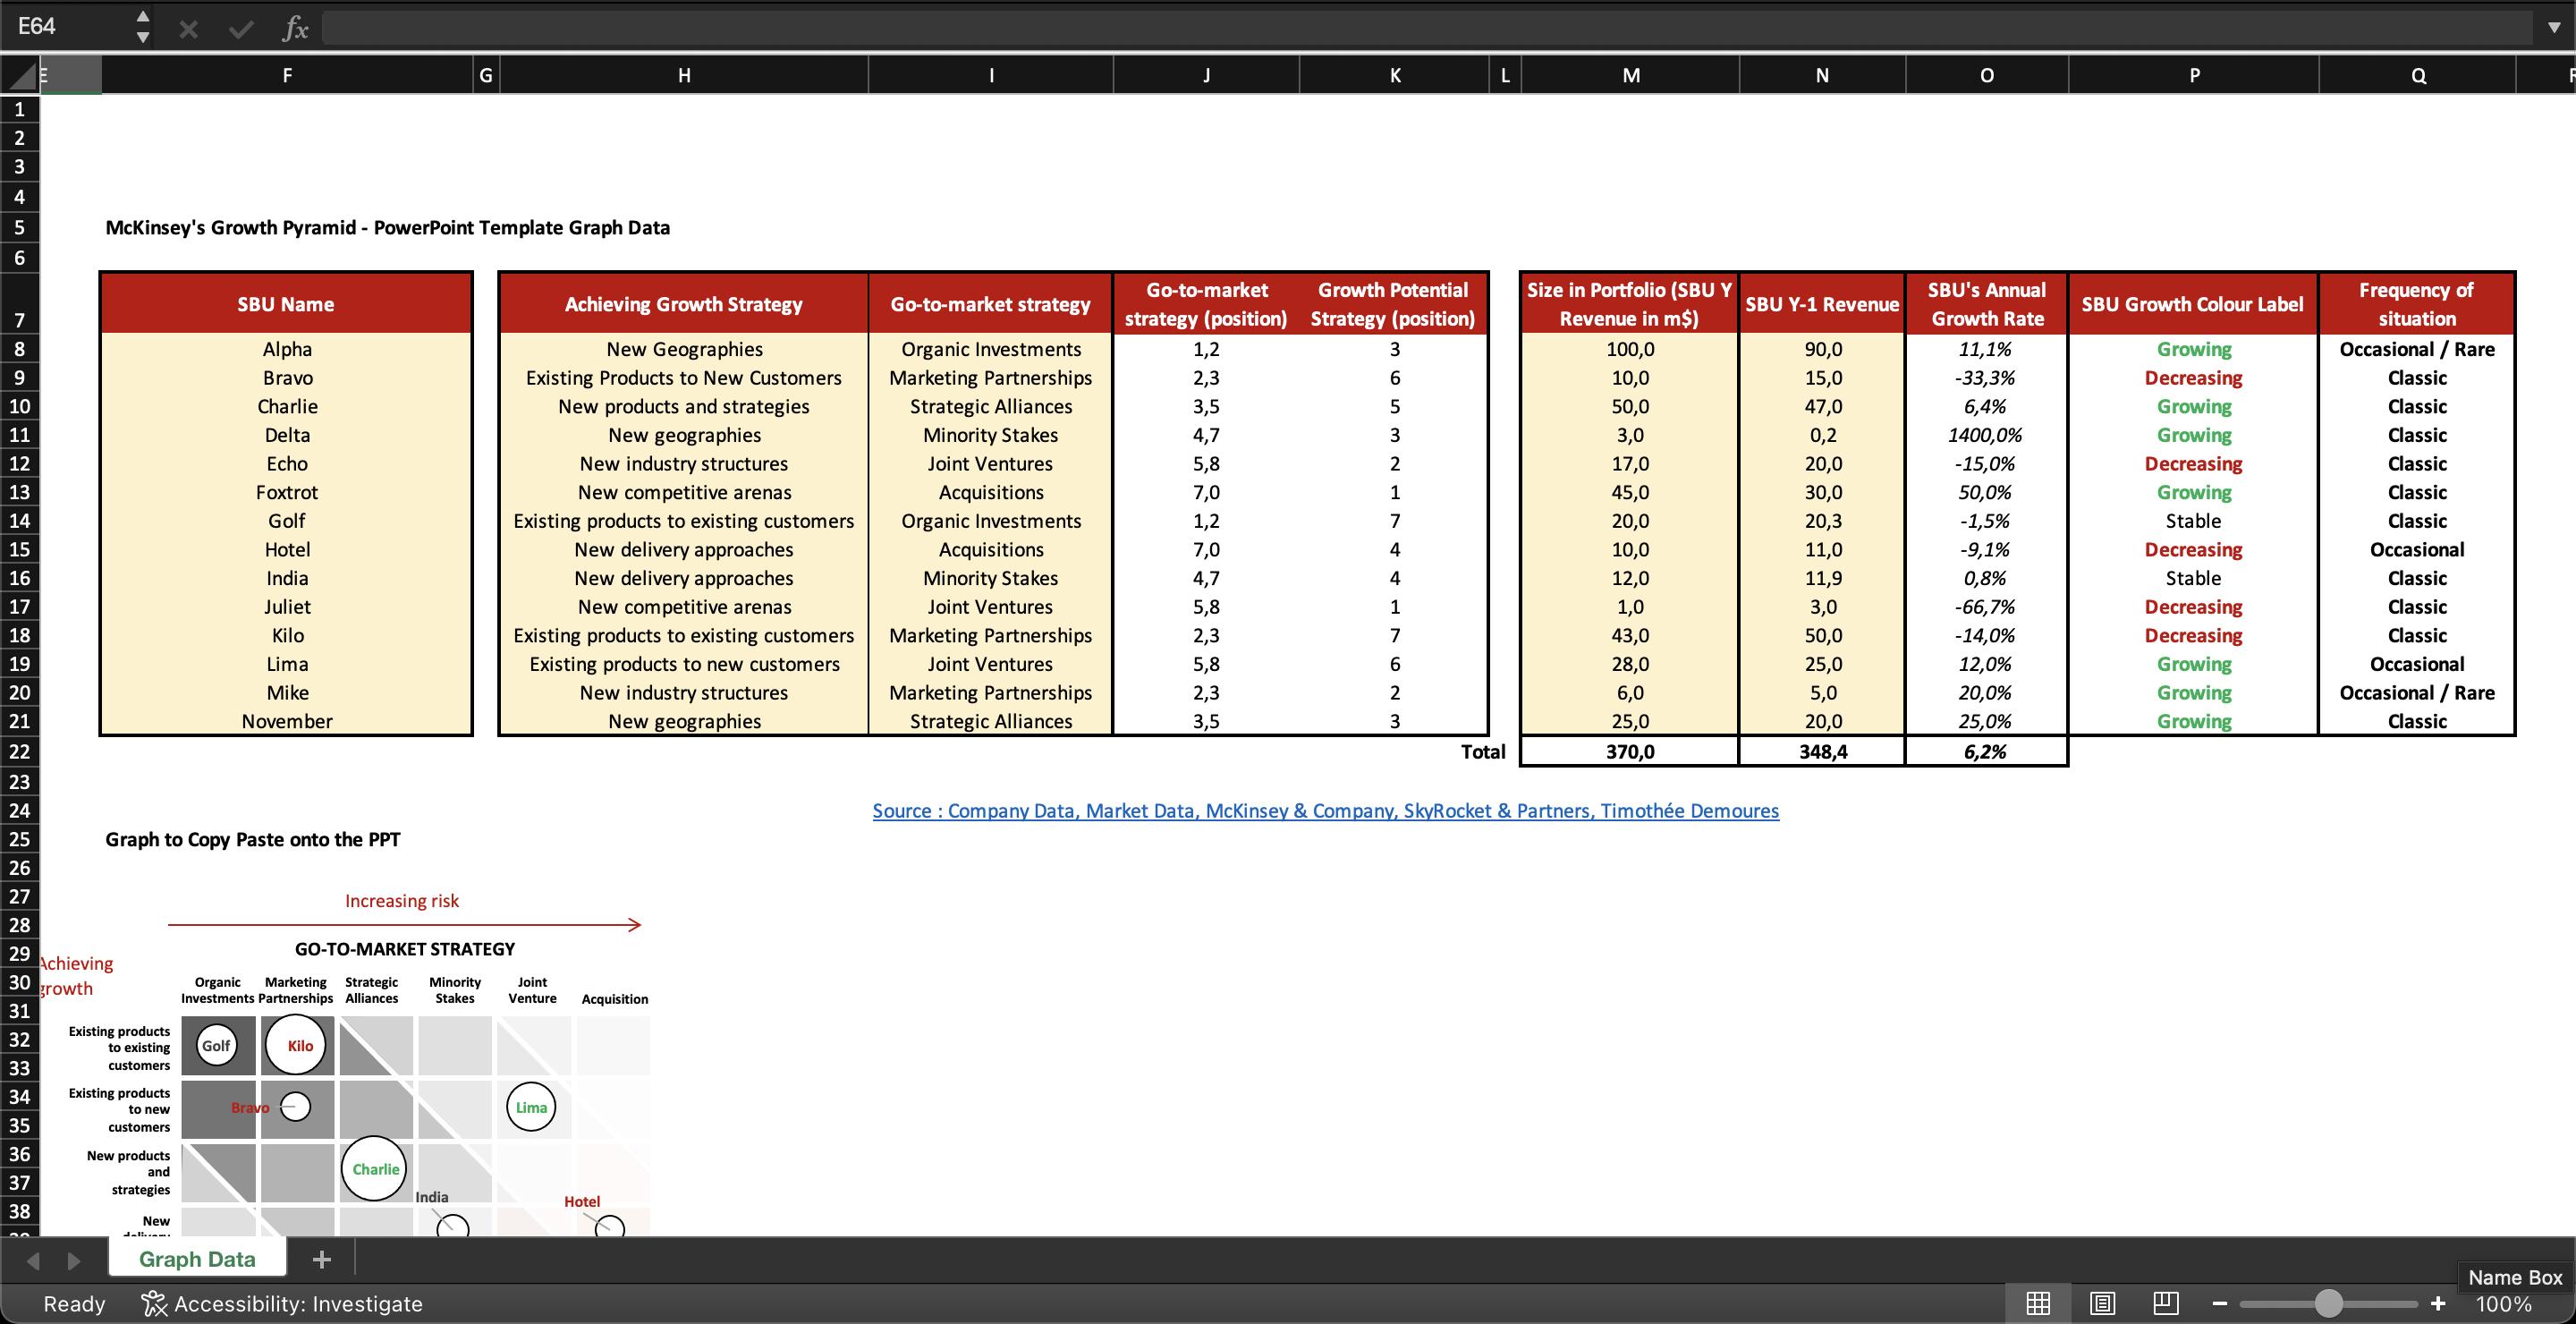Open the Graph Data sheet tab

pyautogui.click(x=197, y=1259)
